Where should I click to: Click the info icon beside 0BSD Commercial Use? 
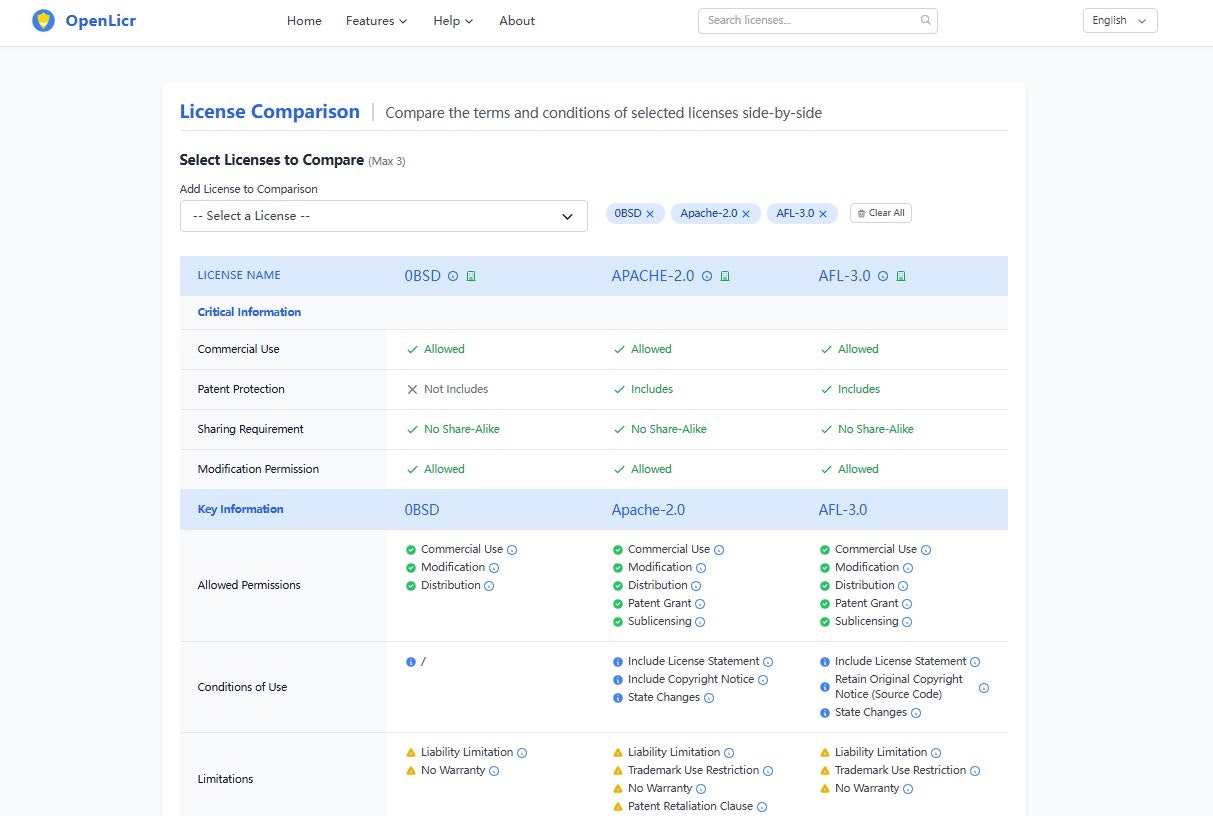[512, 550]
